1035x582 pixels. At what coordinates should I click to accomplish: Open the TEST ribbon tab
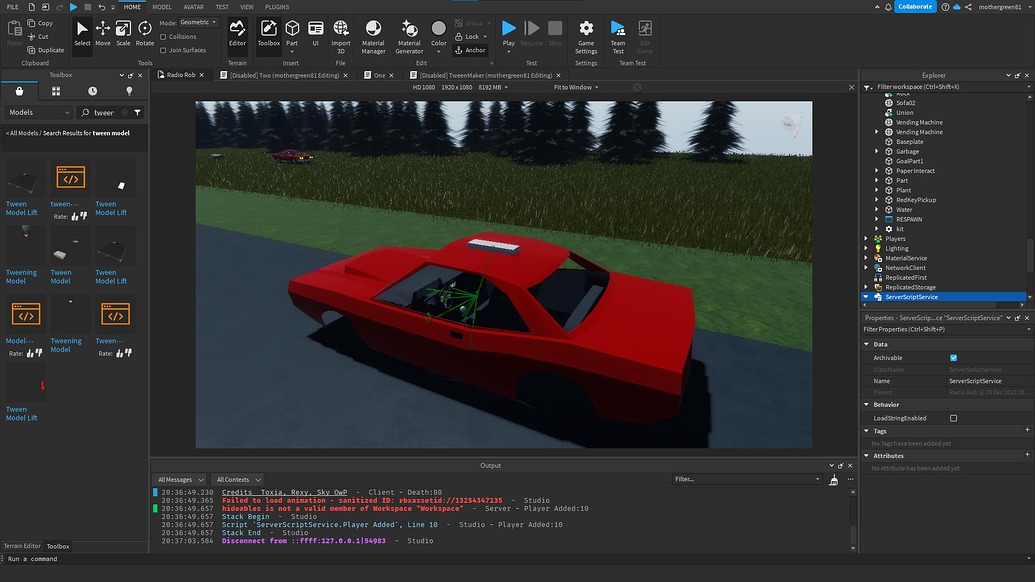222,7
